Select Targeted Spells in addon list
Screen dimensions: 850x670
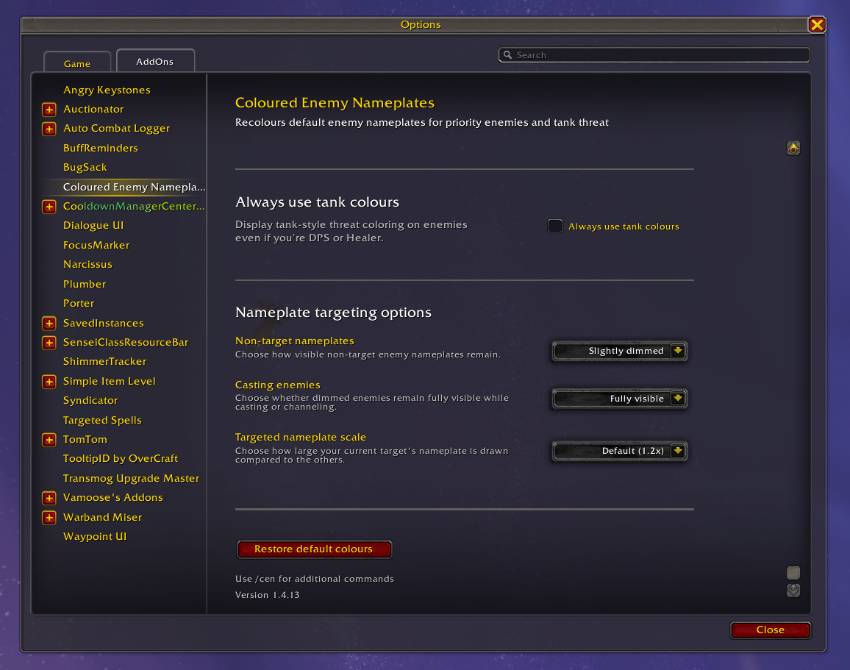click(102, 420)
